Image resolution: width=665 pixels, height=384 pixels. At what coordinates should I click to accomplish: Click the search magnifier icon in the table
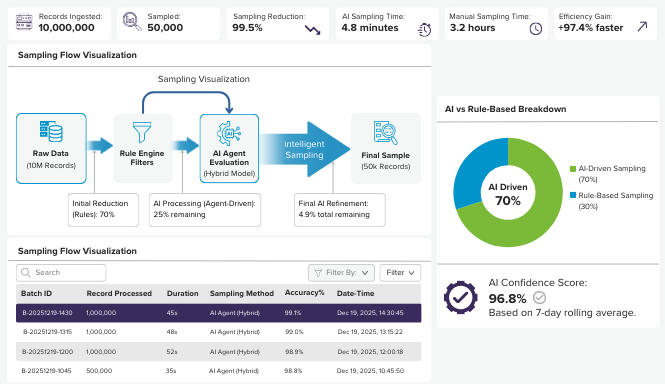26,272
